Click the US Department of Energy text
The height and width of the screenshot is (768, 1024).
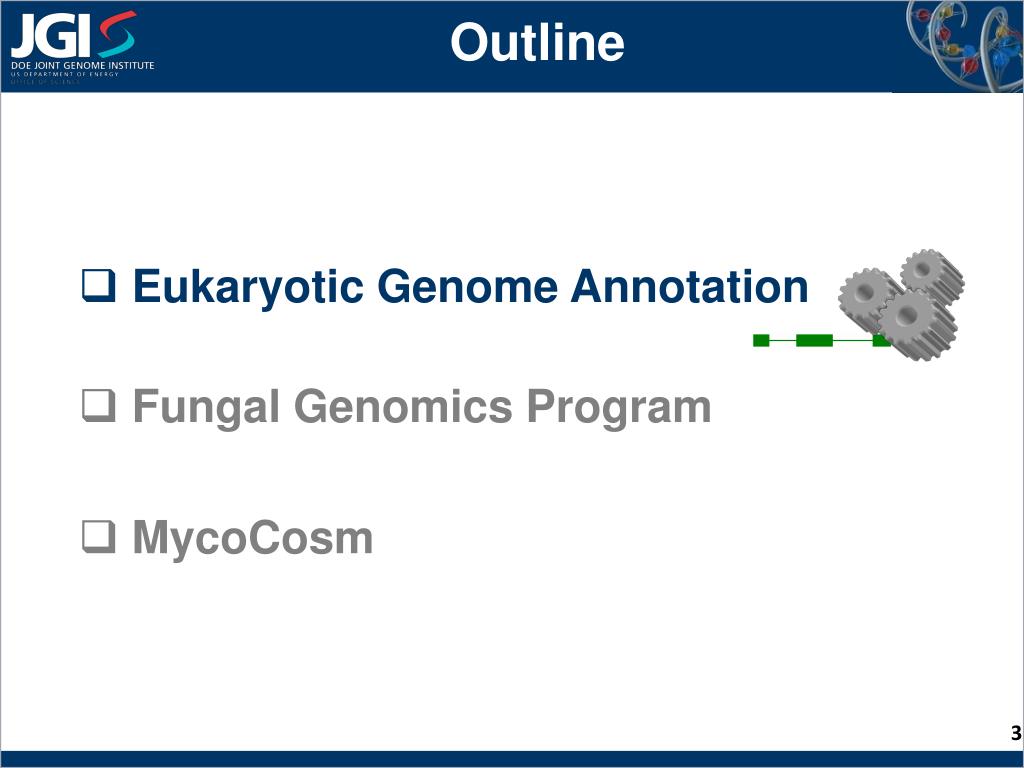coord(65,74)
